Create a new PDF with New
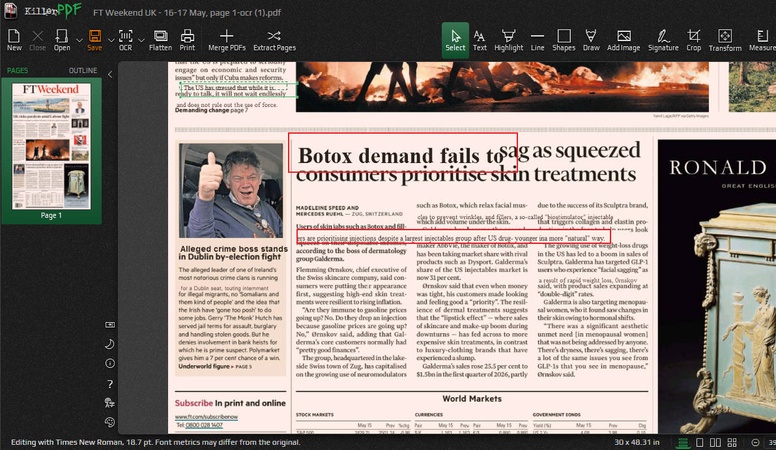The image size is (776, 450). click(14, 40)
